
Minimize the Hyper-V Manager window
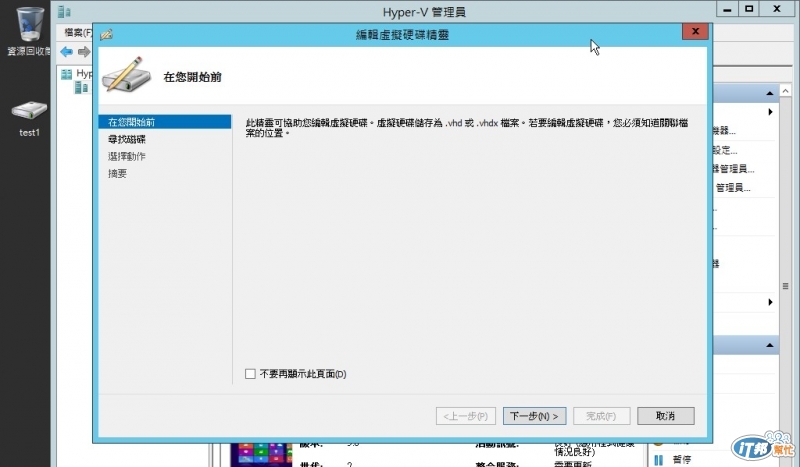727,9
